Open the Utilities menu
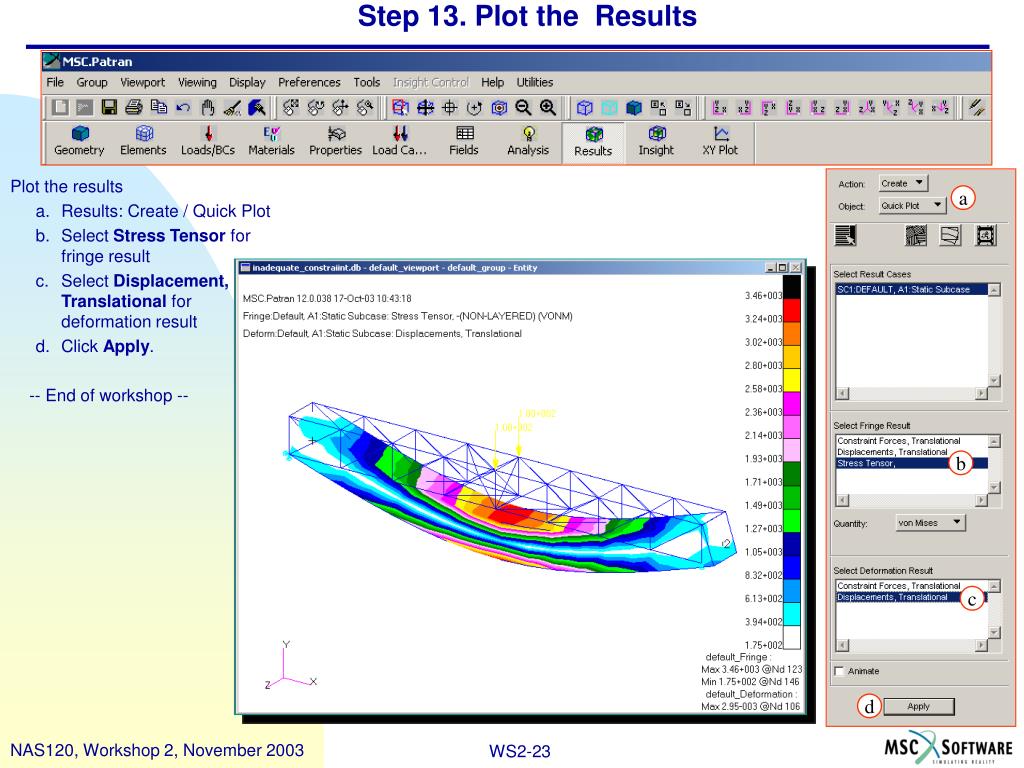Screen dimensions: 1024x768 coord(535,82)
